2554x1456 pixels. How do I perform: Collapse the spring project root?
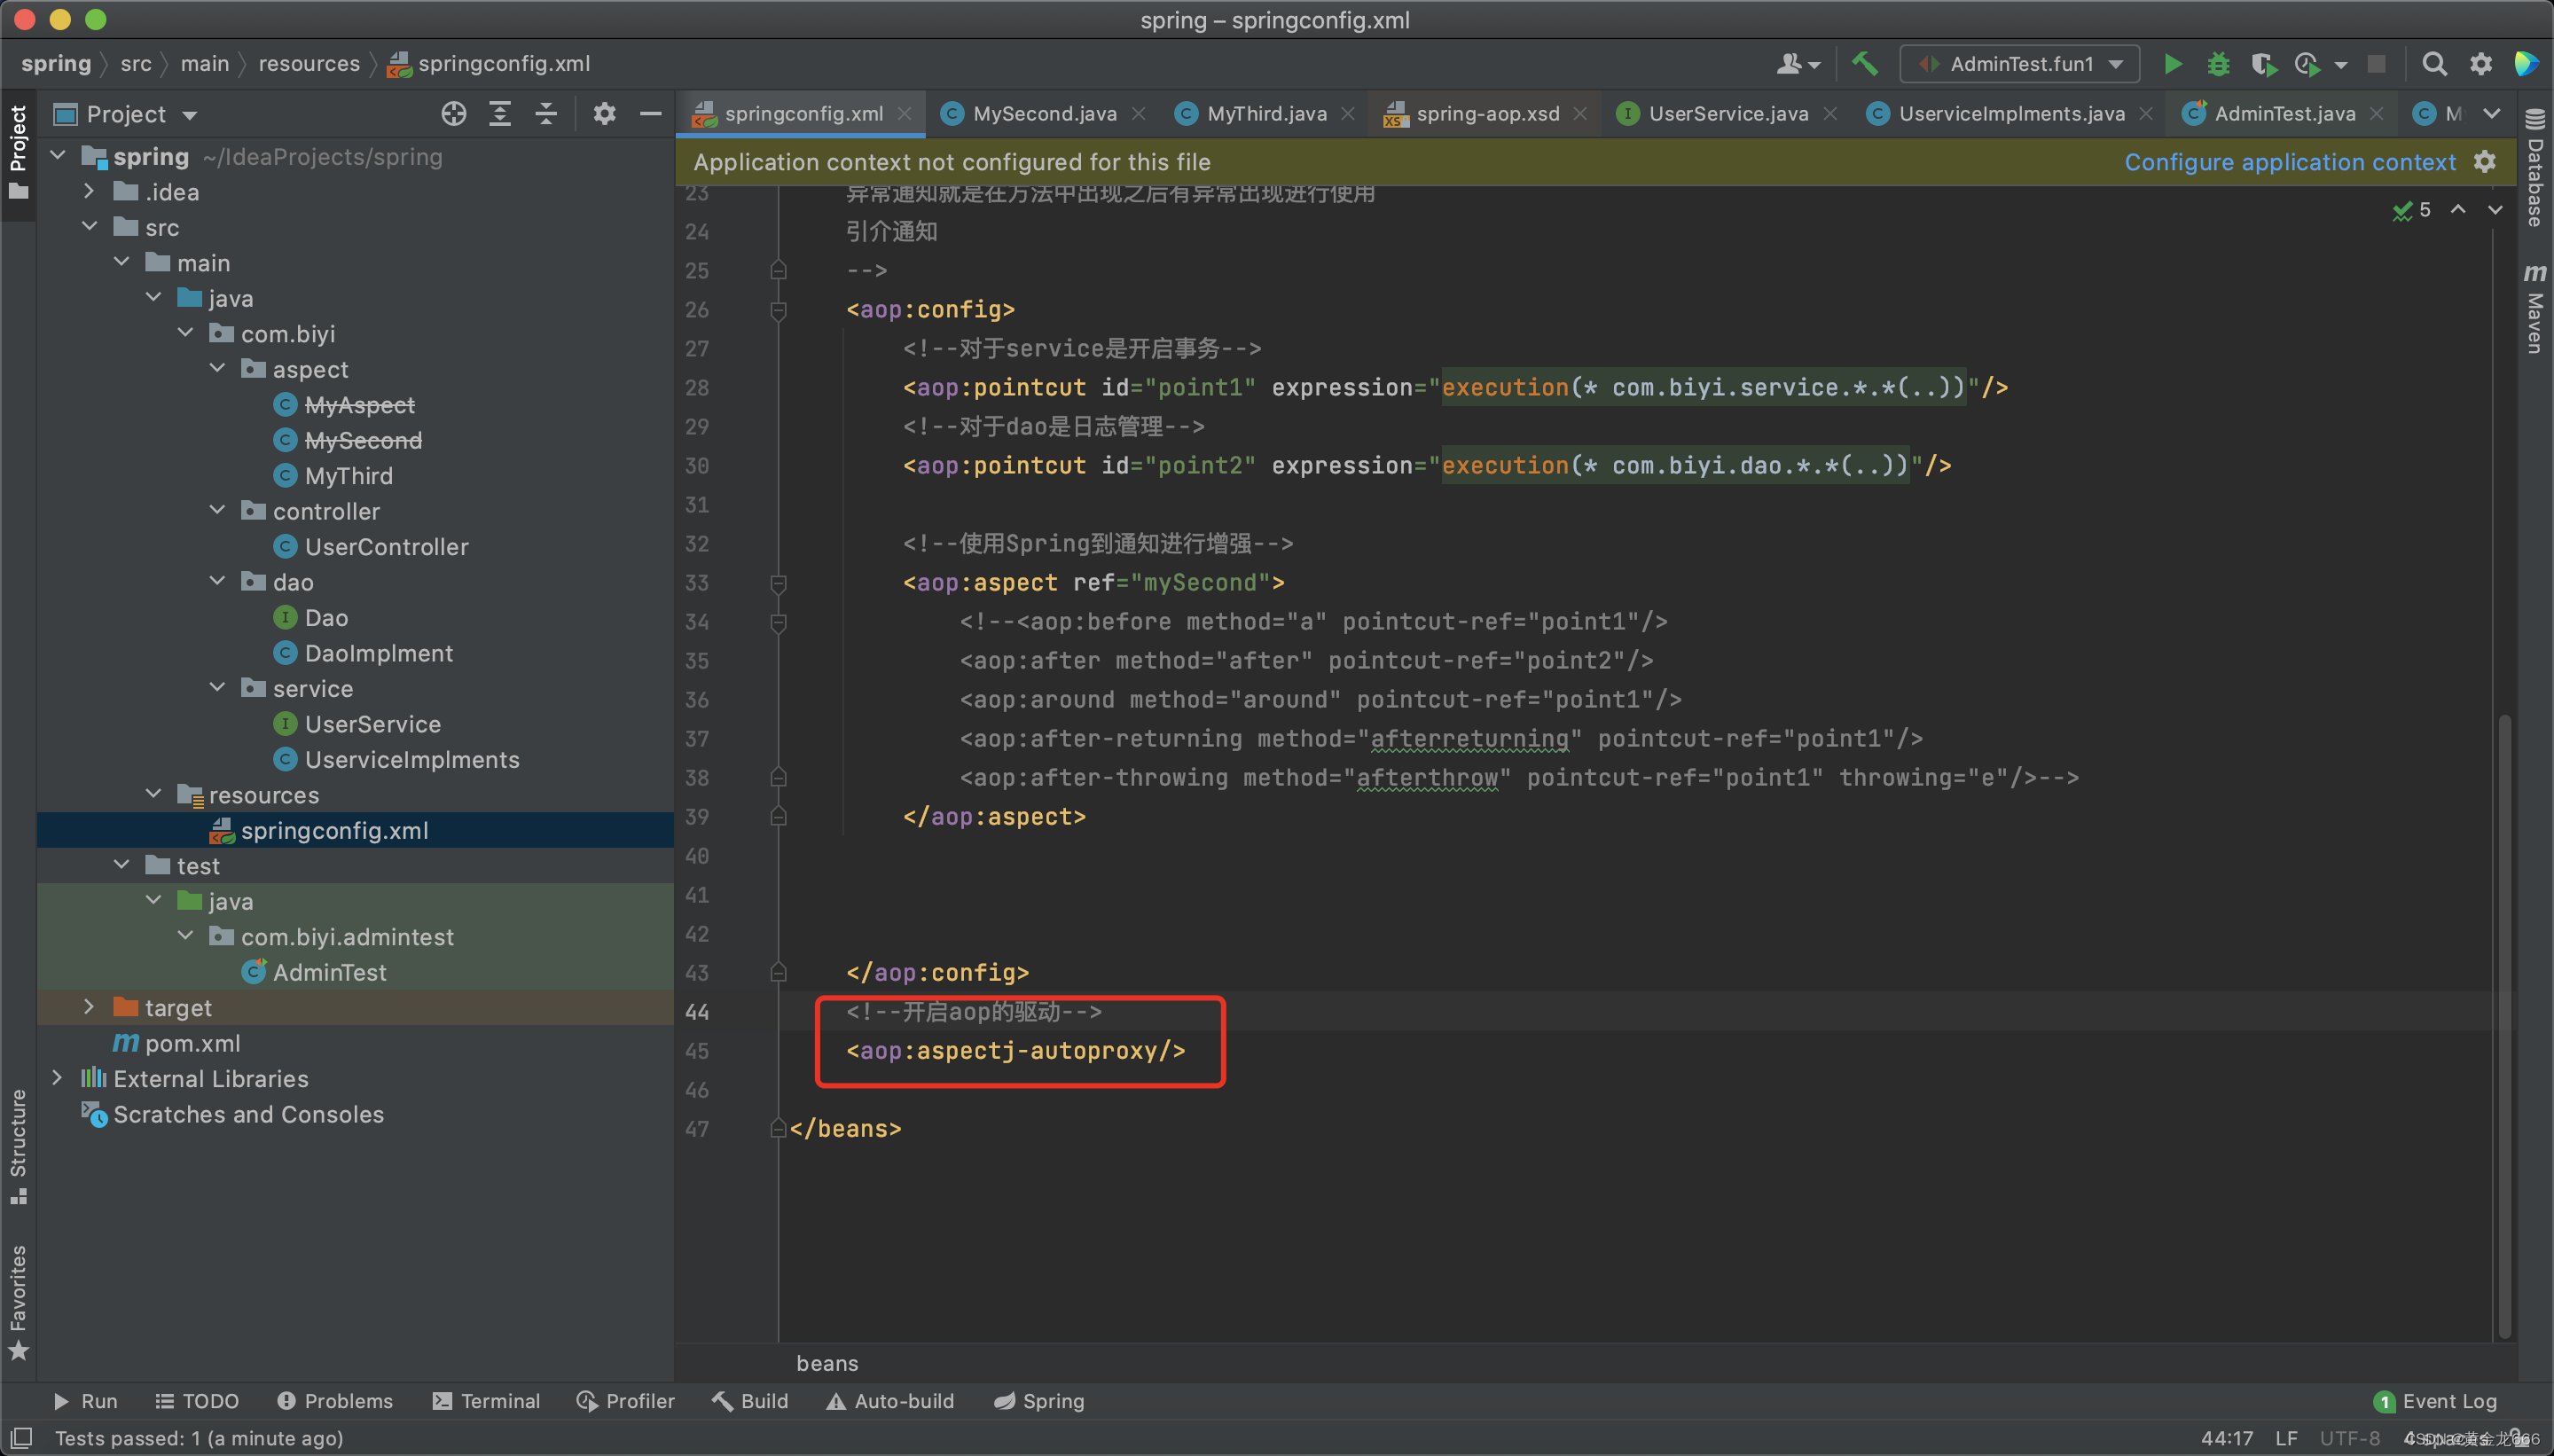click(x=58, y=156)
